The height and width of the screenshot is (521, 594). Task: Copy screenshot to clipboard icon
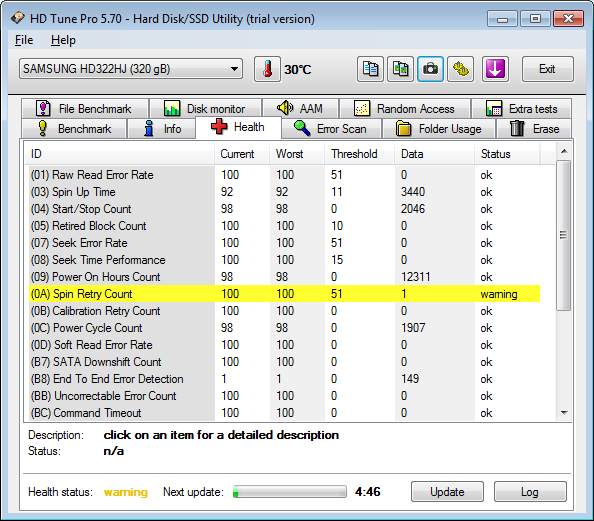tap(400, 69)
